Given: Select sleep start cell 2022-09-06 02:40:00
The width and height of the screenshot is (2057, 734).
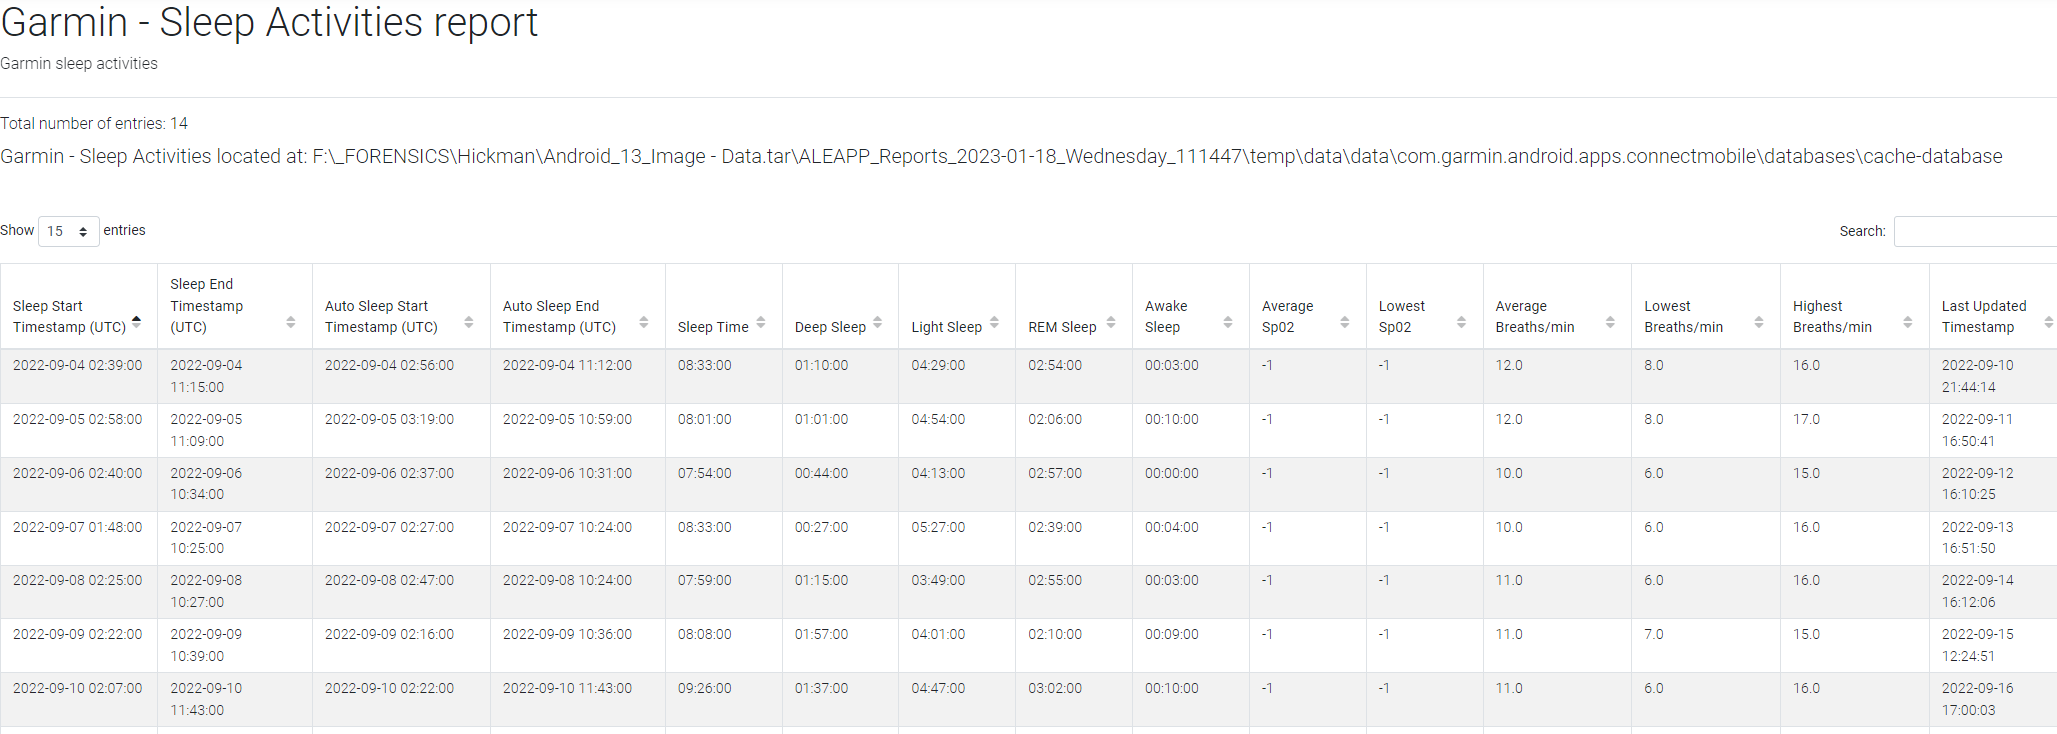Looking at the screenshot, I should [77, 473].
